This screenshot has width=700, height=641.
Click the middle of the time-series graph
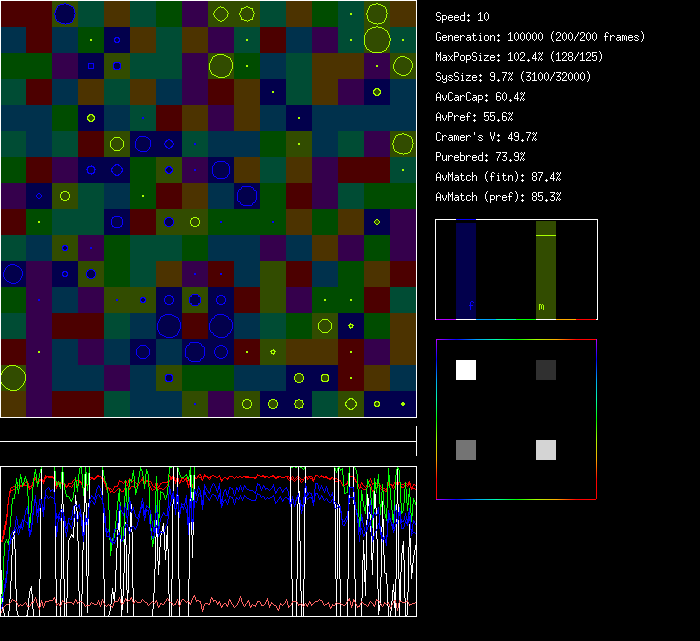point(208,541)
